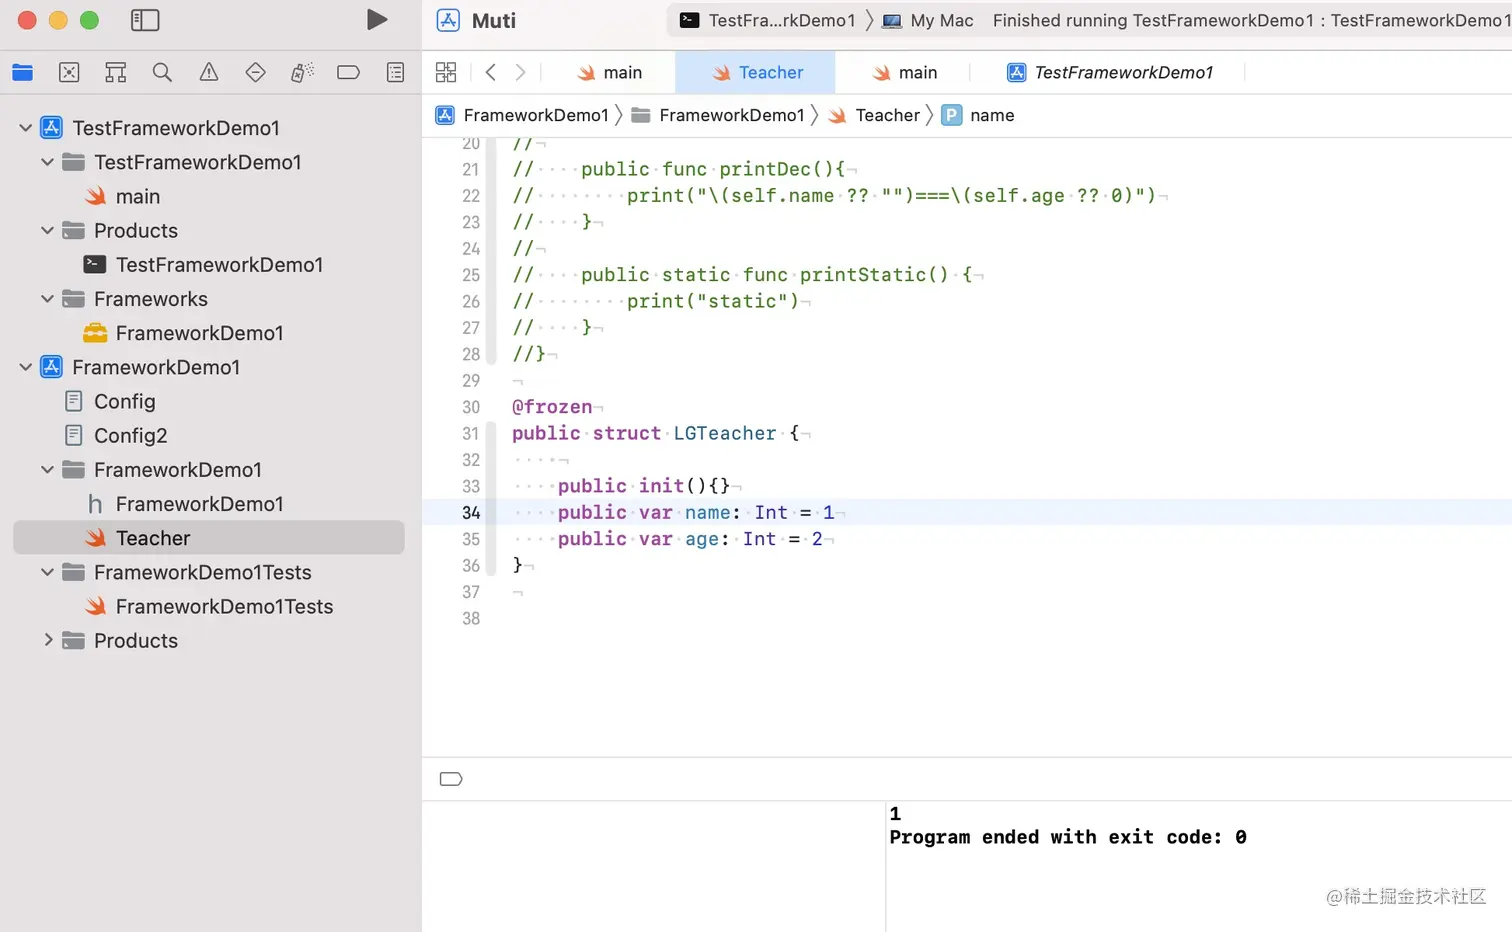Click the console exit code message
Viewport: 1512px width, 932px height.
(1068, 837)
